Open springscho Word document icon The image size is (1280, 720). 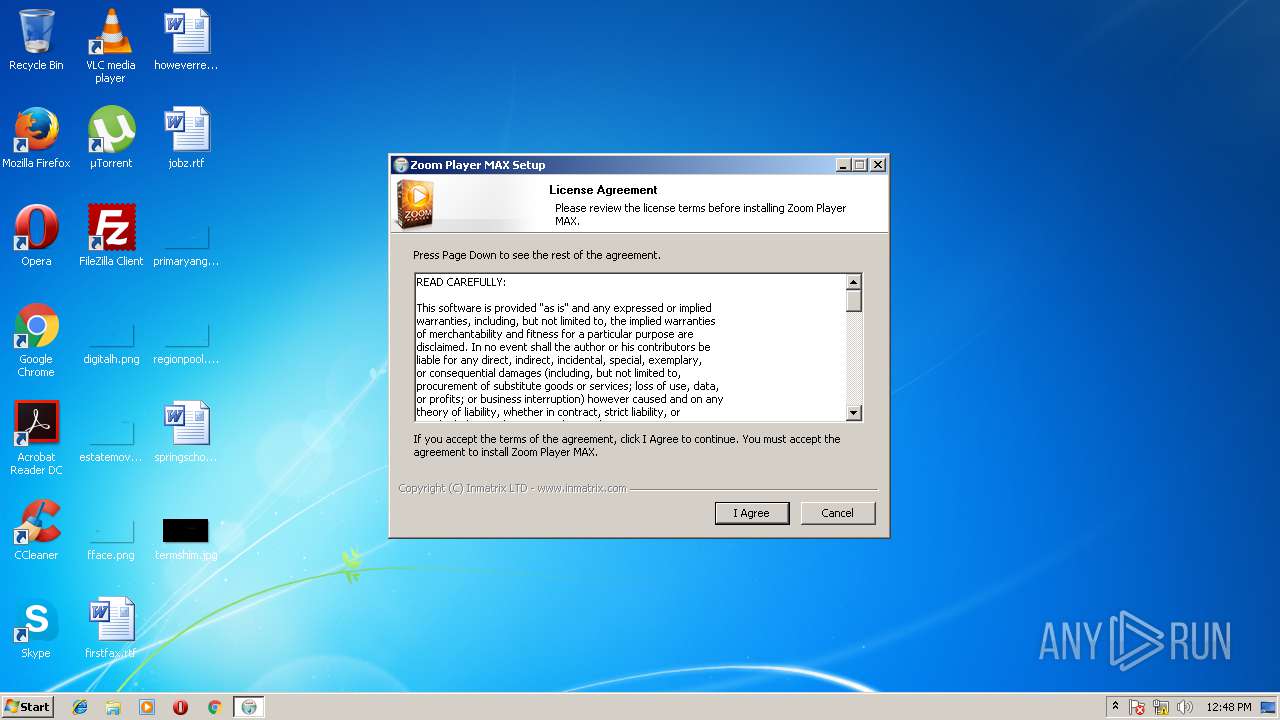(x=186, y=432)
